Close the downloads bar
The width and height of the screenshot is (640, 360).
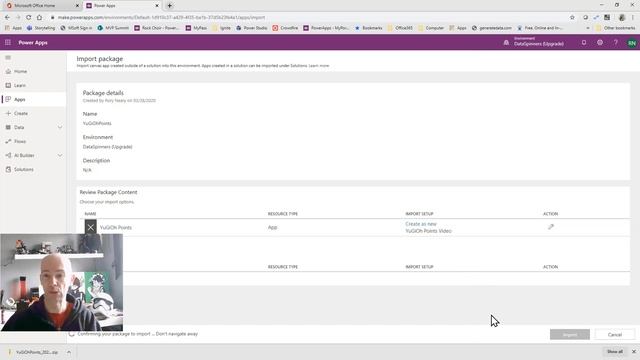coord(634,352)
